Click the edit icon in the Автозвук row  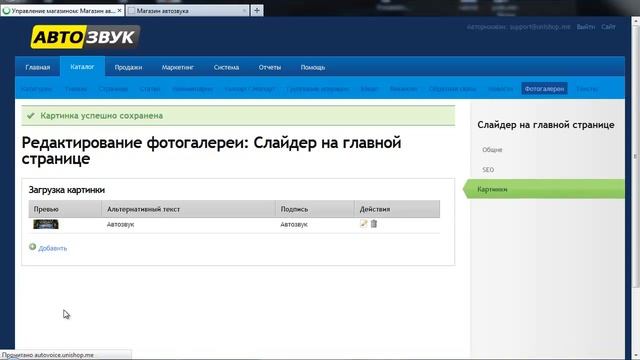click(x=363, y=224)
